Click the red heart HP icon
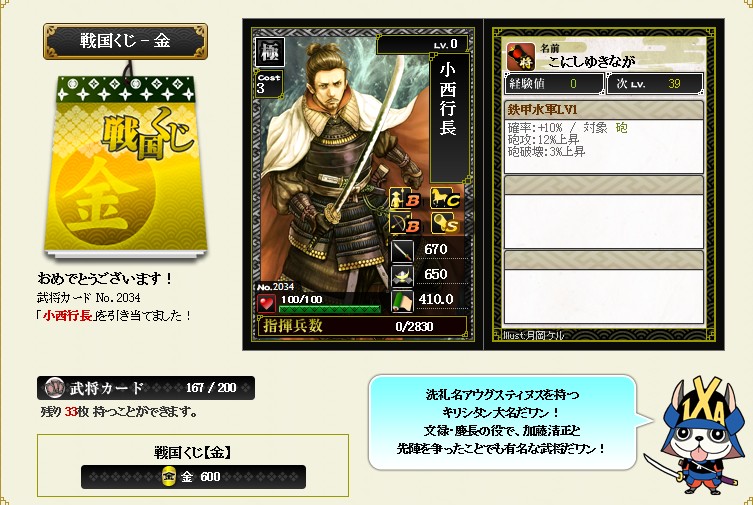753x505 pixels. [266, 303]
